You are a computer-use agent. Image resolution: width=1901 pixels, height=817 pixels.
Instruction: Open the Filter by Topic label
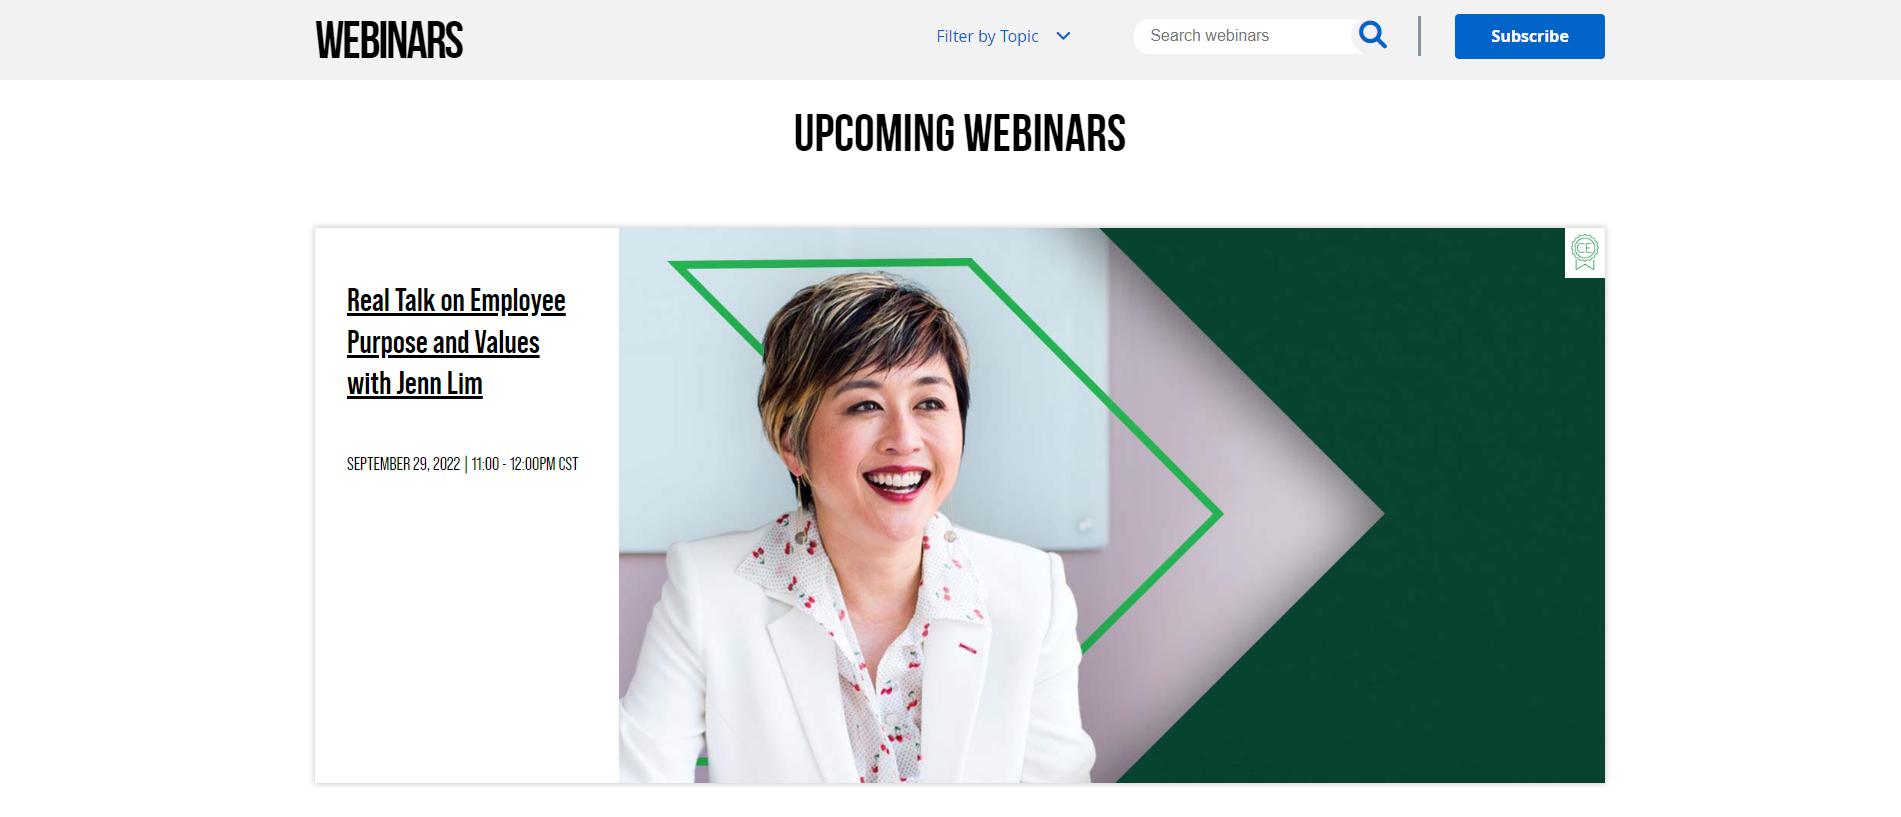tap(987, 36)
